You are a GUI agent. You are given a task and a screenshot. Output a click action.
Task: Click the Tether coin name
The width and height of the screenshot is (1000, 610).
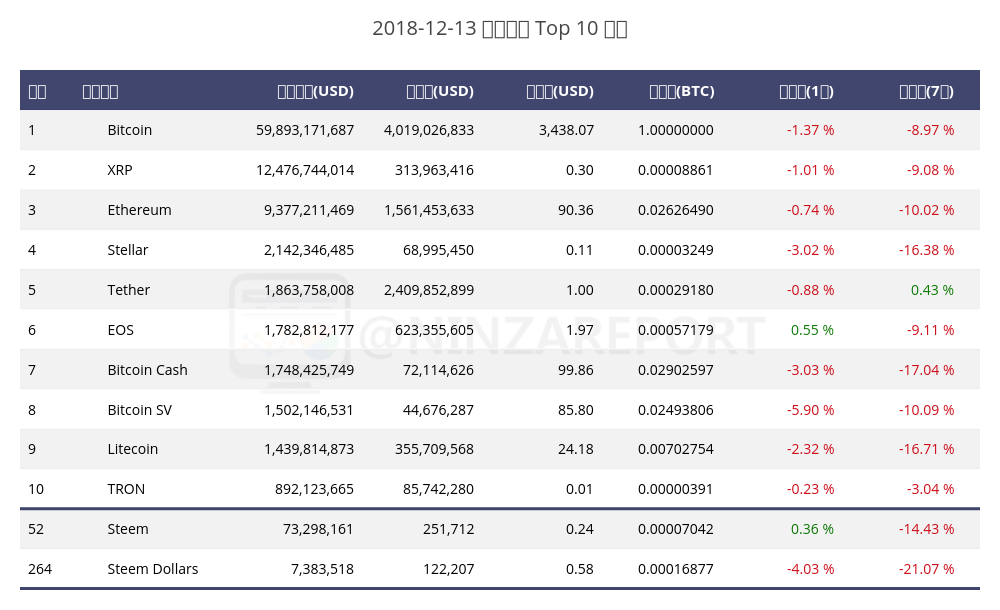point(128,290)
